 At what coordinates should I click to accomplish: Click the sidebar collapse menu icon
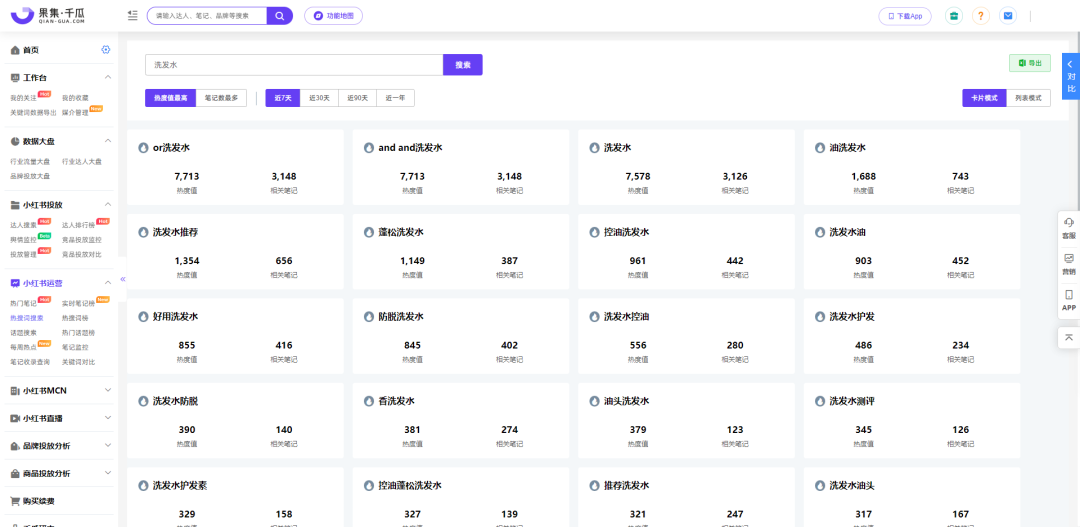(133, 15)
